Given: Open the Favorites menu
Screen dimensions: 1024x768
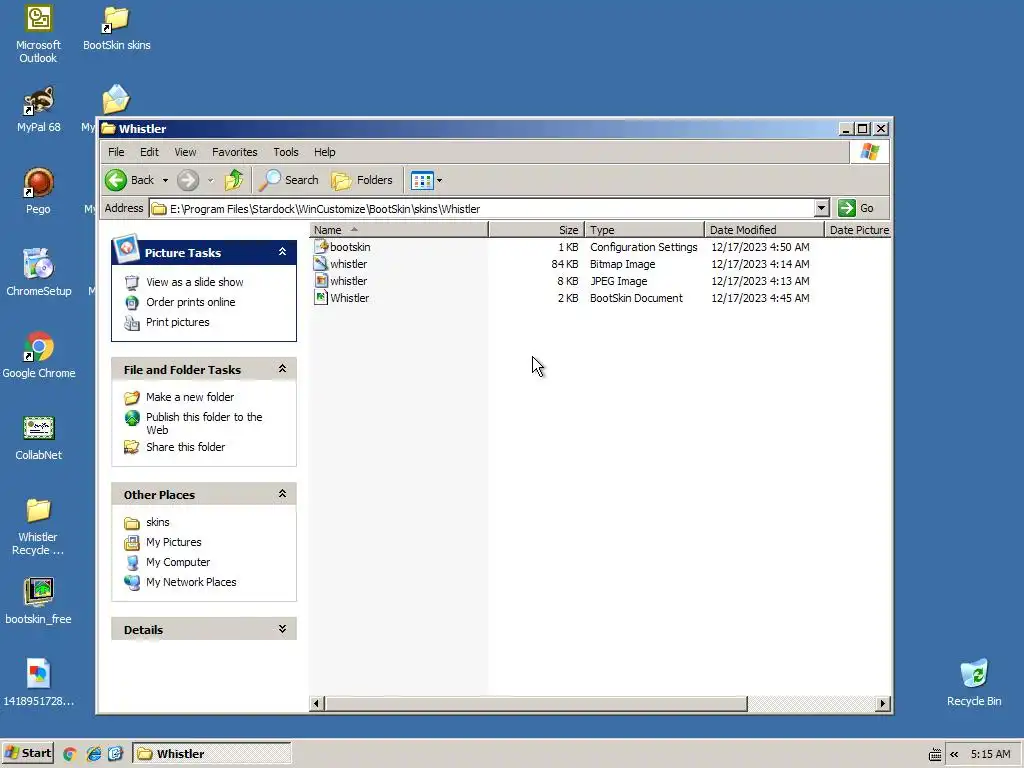Looking at the screenshot, I should tap(234, 152).
